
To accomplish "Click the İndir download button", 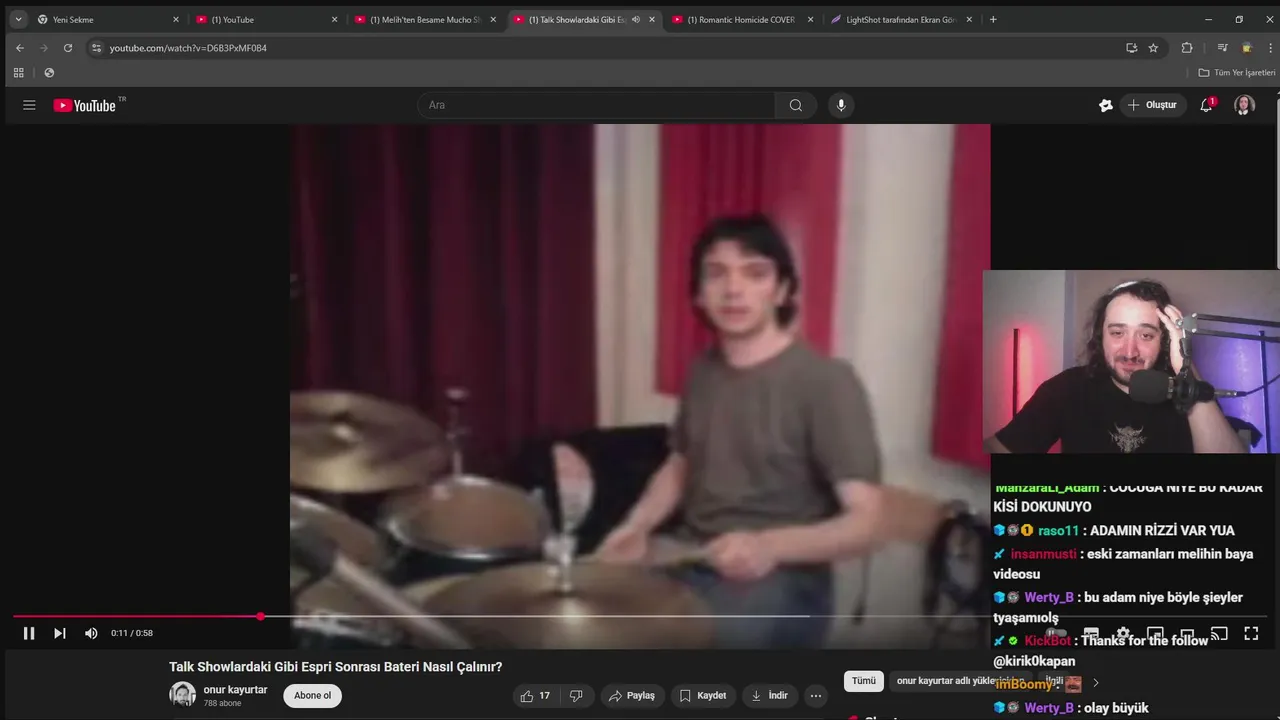I will tap(770, 696).
